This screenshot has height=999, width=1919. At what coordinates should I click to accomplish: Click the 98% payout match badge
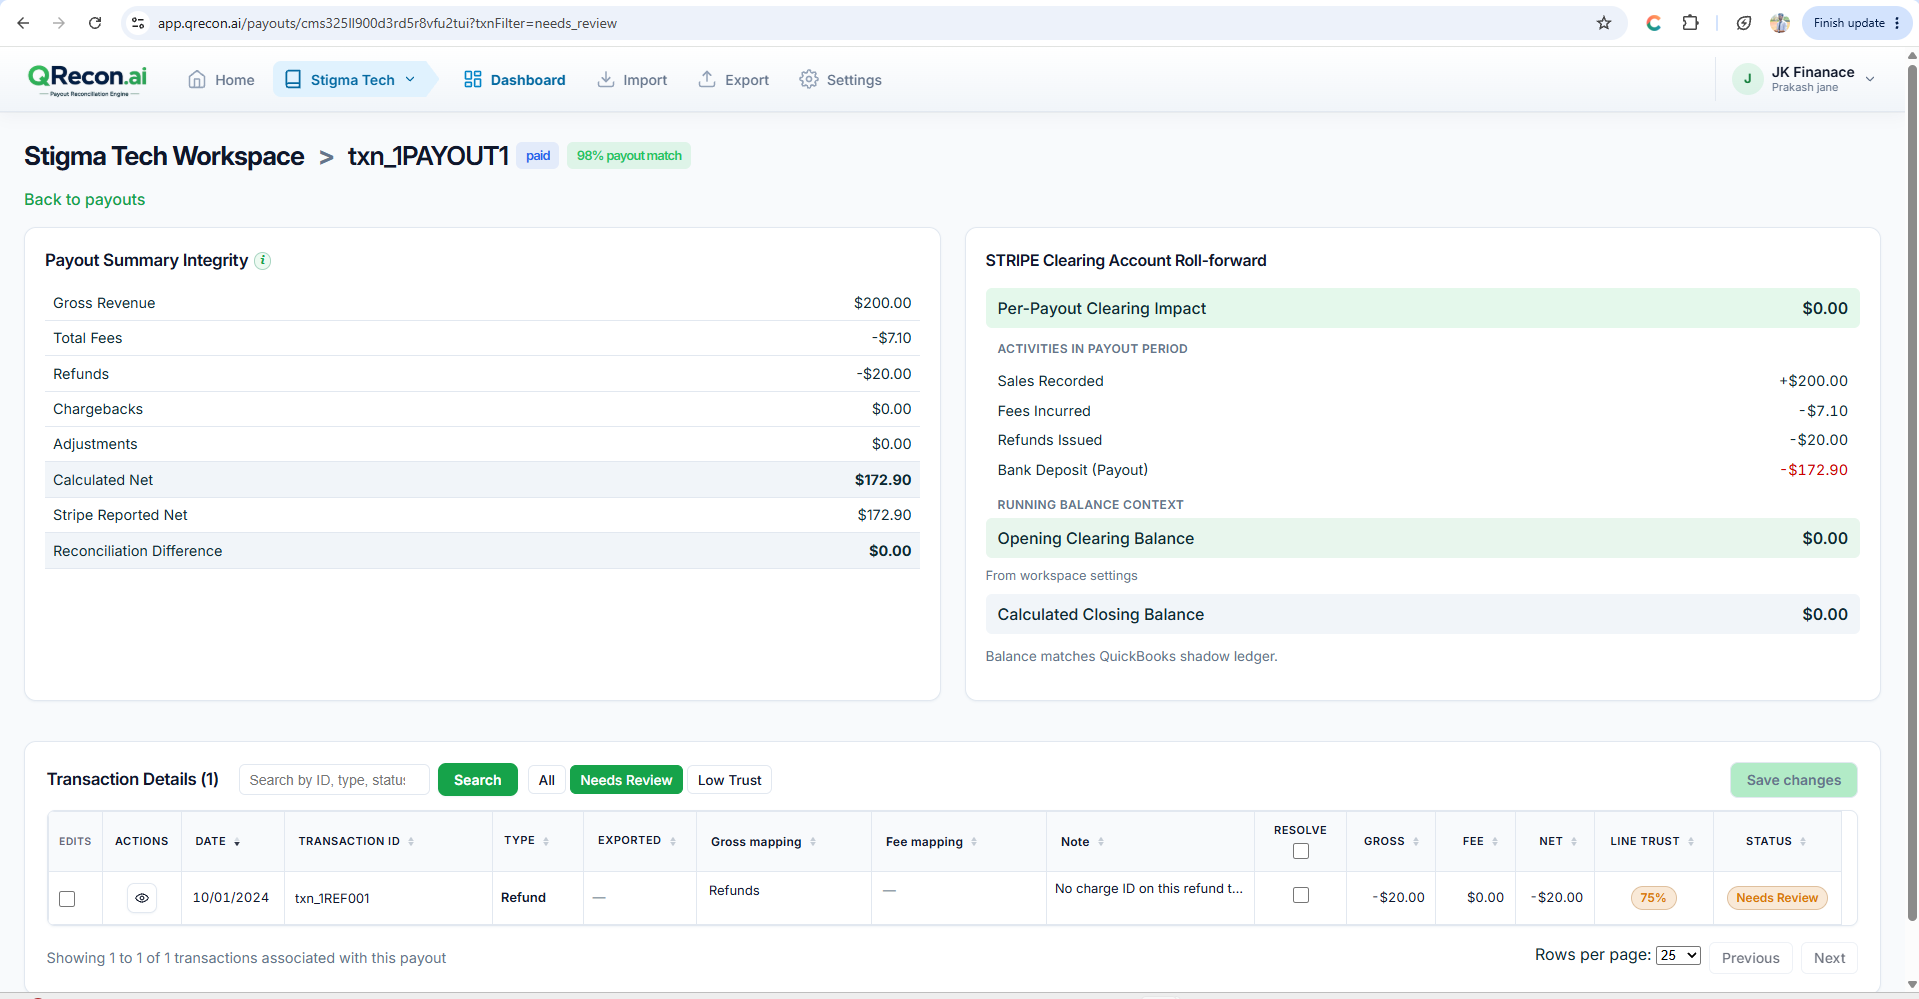pos(629,156)
